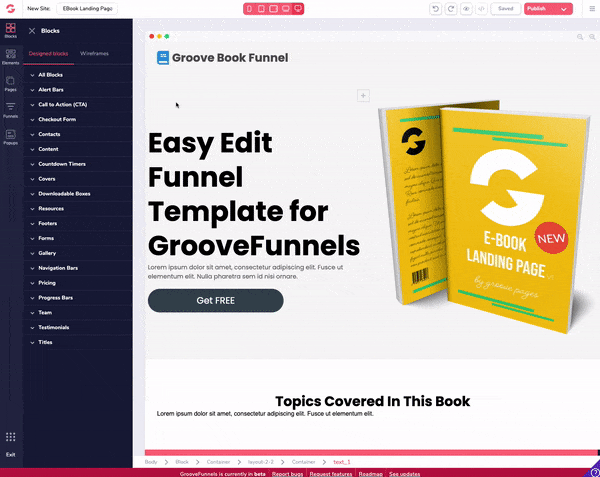Select mobile portrait device view
The image size is (600, 477).
249,8
